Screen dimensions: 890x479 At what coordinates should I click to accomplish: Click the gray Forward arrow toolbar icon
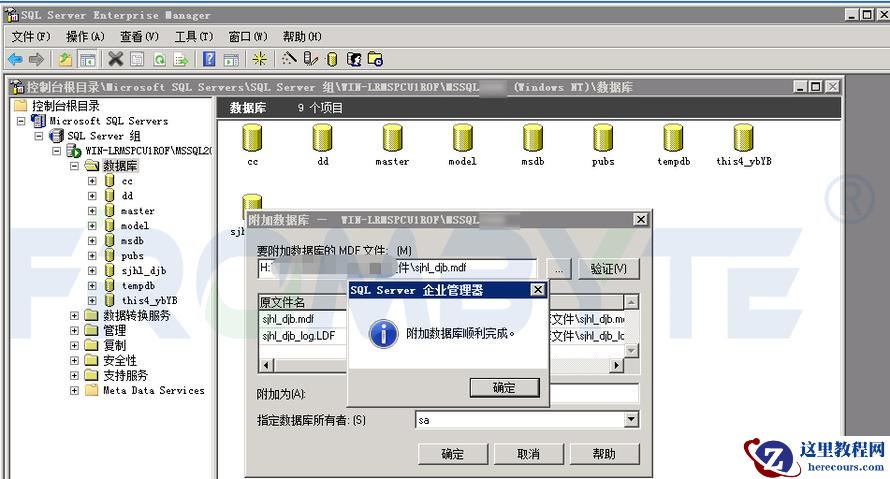(x=36, y=59)
